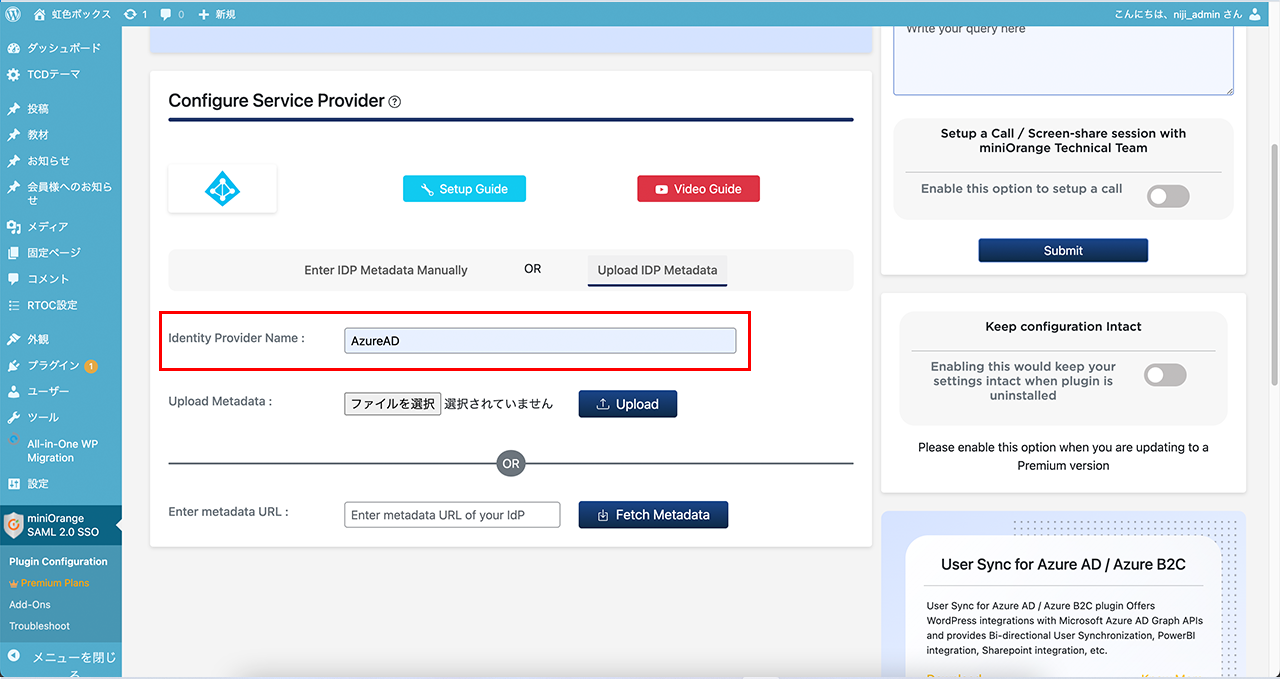
Task: Click ファイルを選択 file chooser button
Action: click(x=392, y=404)
